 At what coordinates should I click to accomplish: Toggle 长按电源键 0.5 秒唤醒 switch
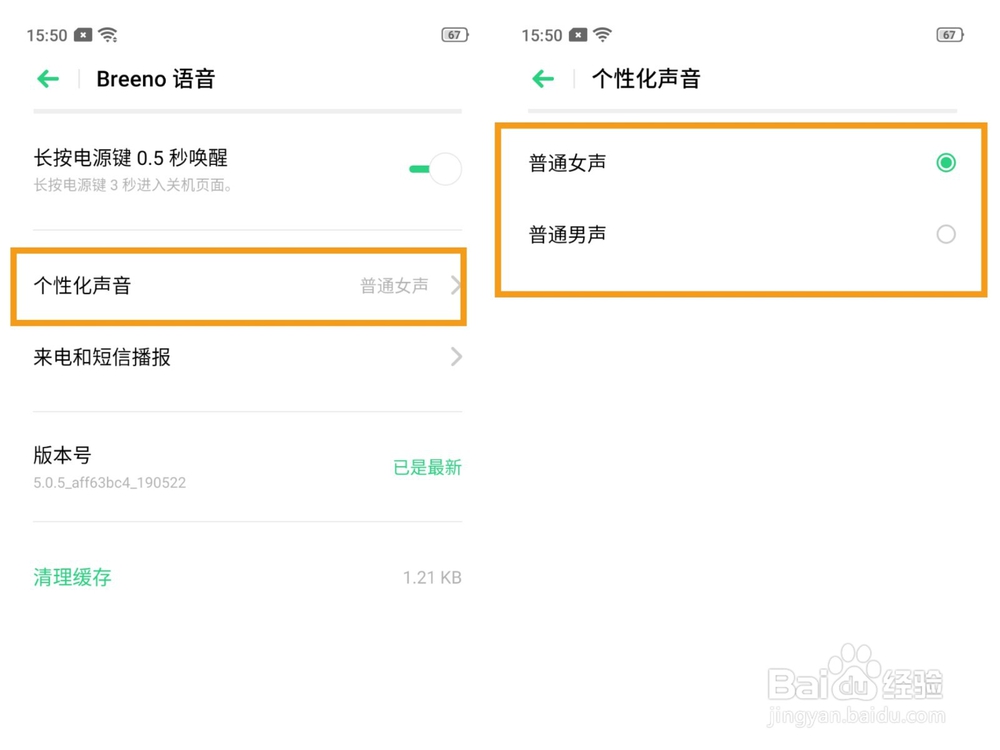[x=436, y=169]
